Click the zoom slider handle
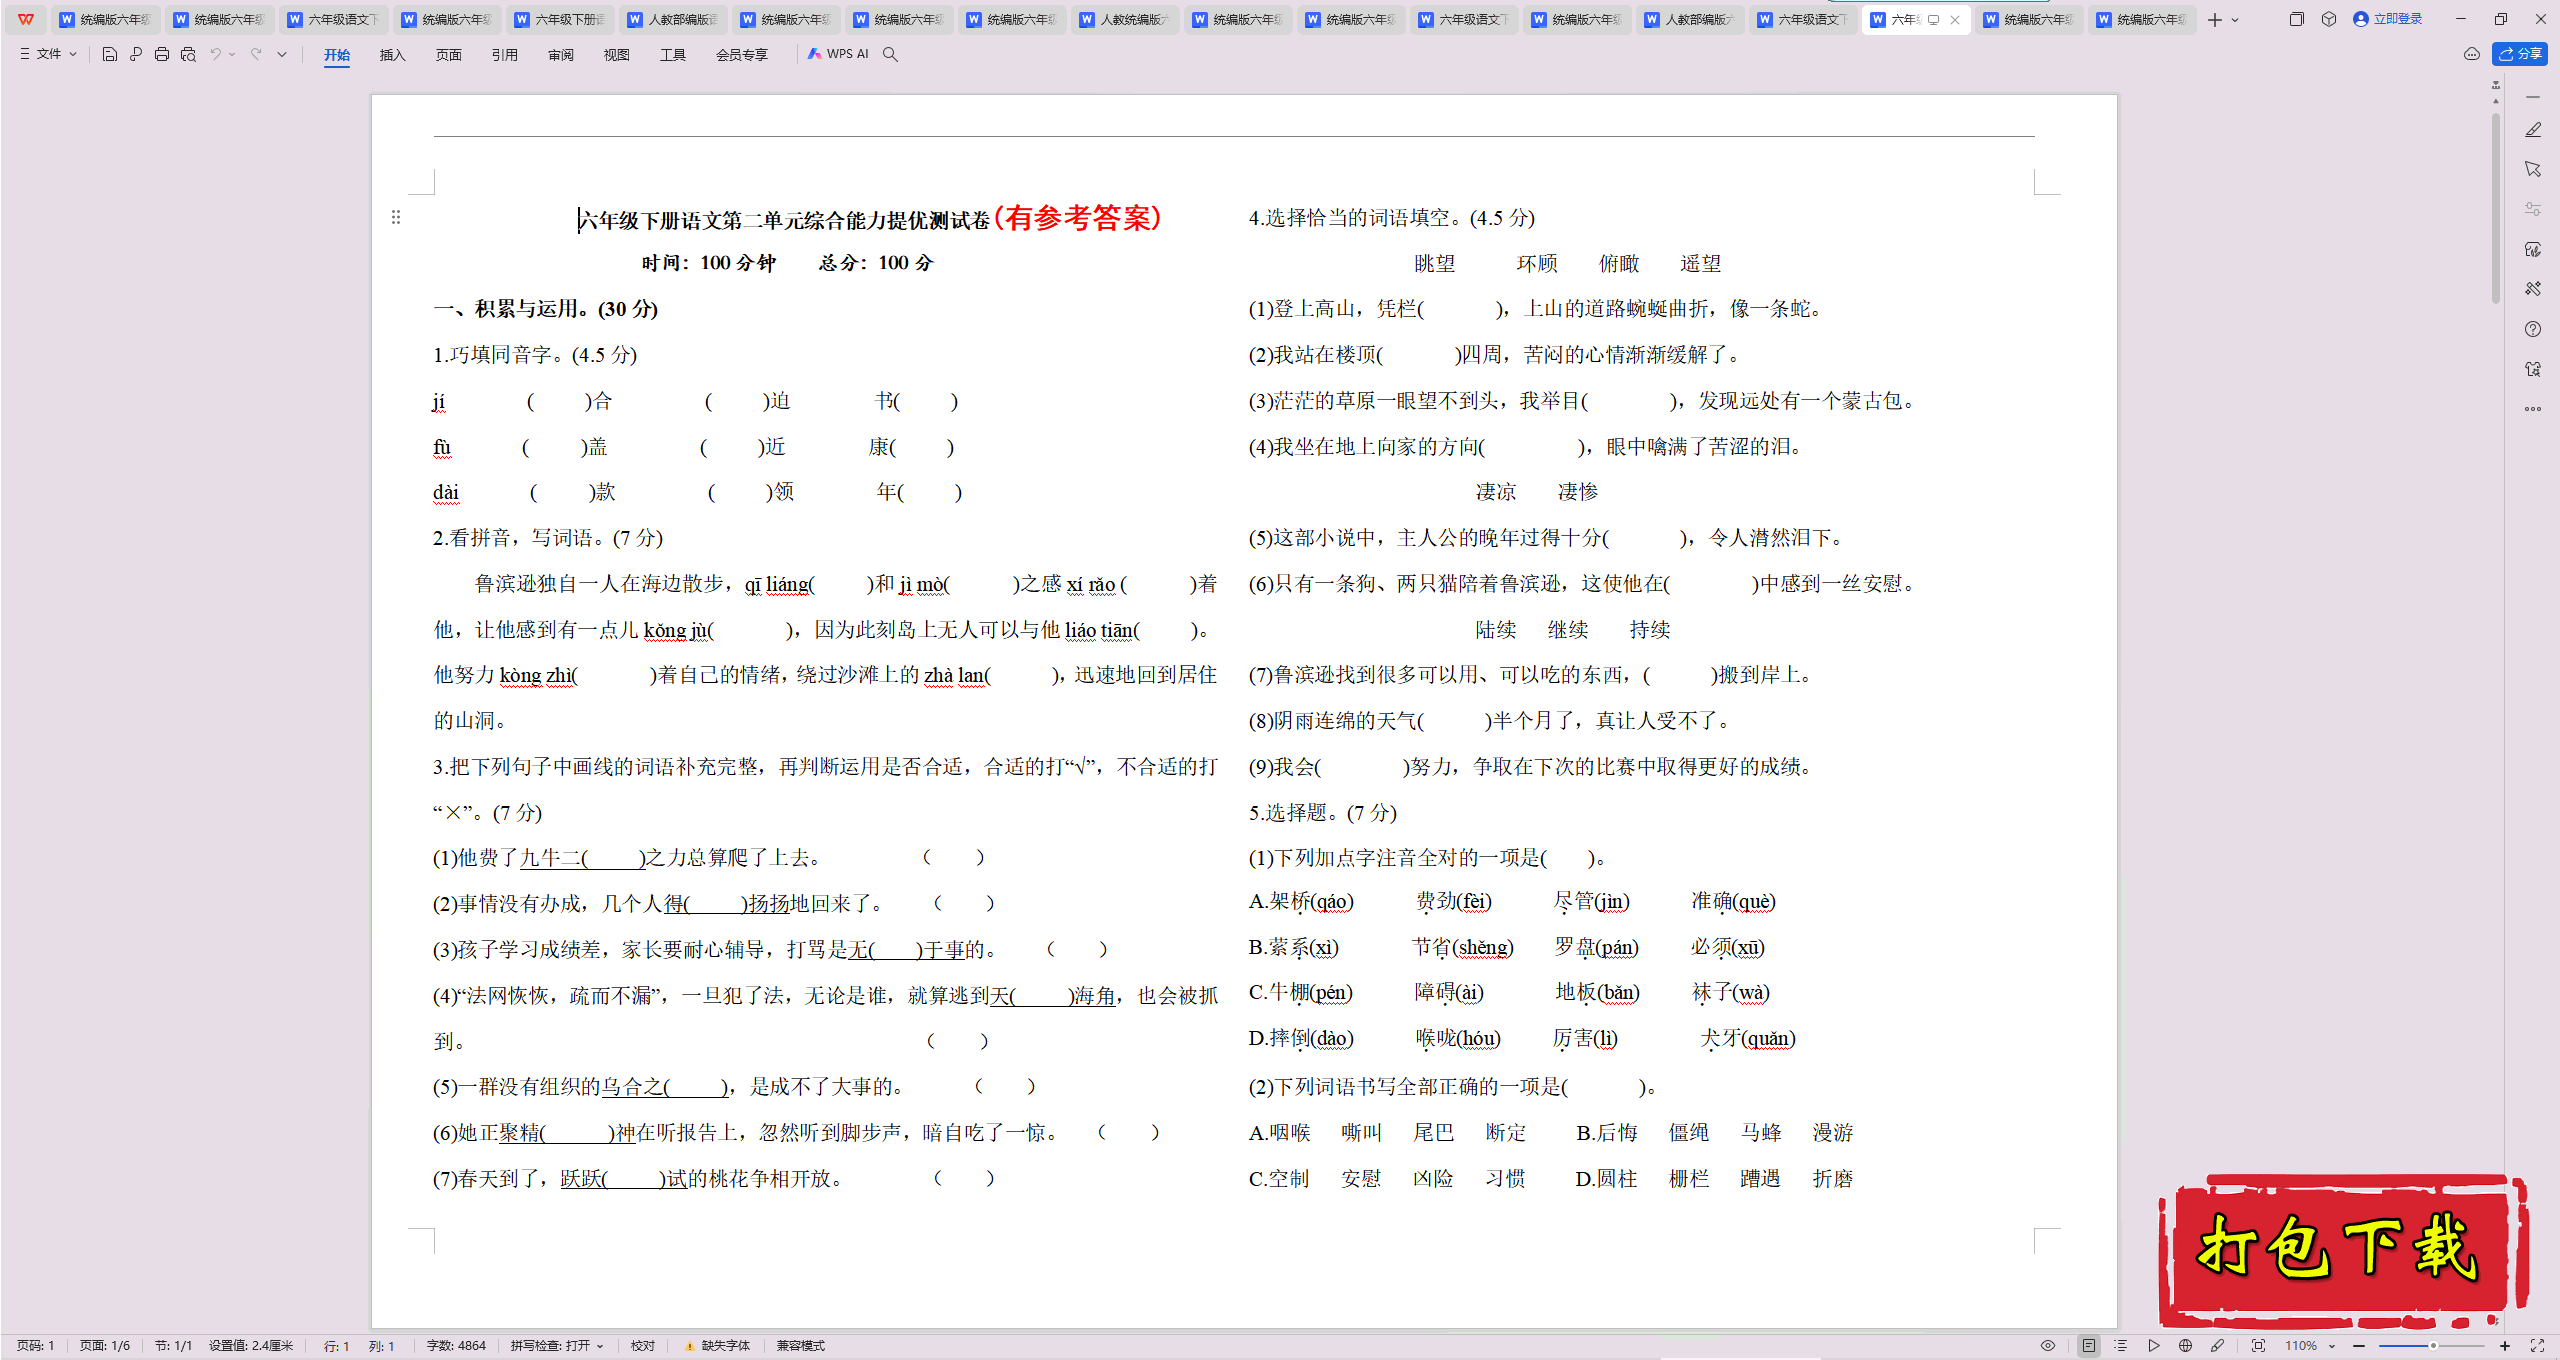The image size is (2560, 1360). coord(2433,1346)
